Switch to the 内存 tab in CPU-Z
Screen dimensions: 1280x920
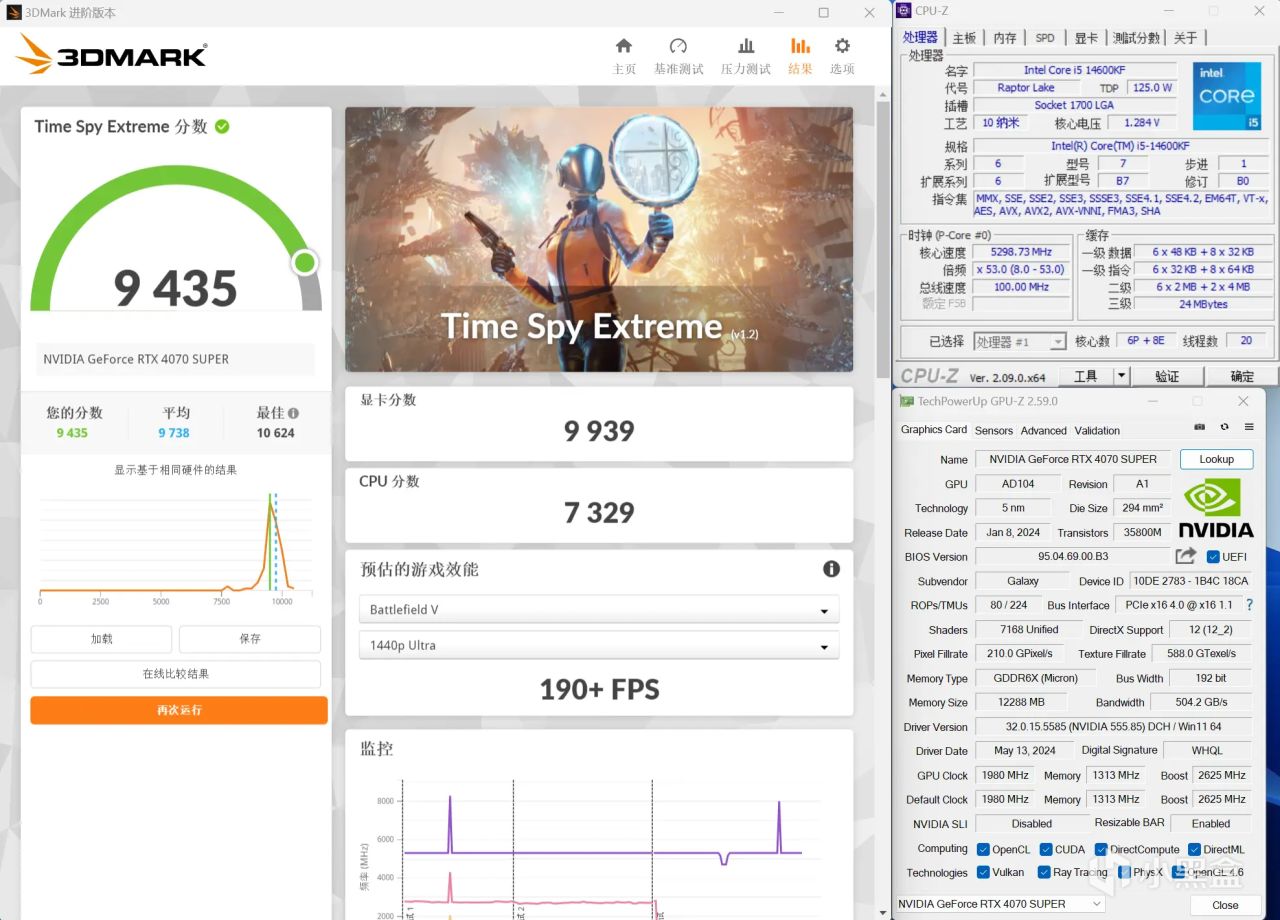1005,38
